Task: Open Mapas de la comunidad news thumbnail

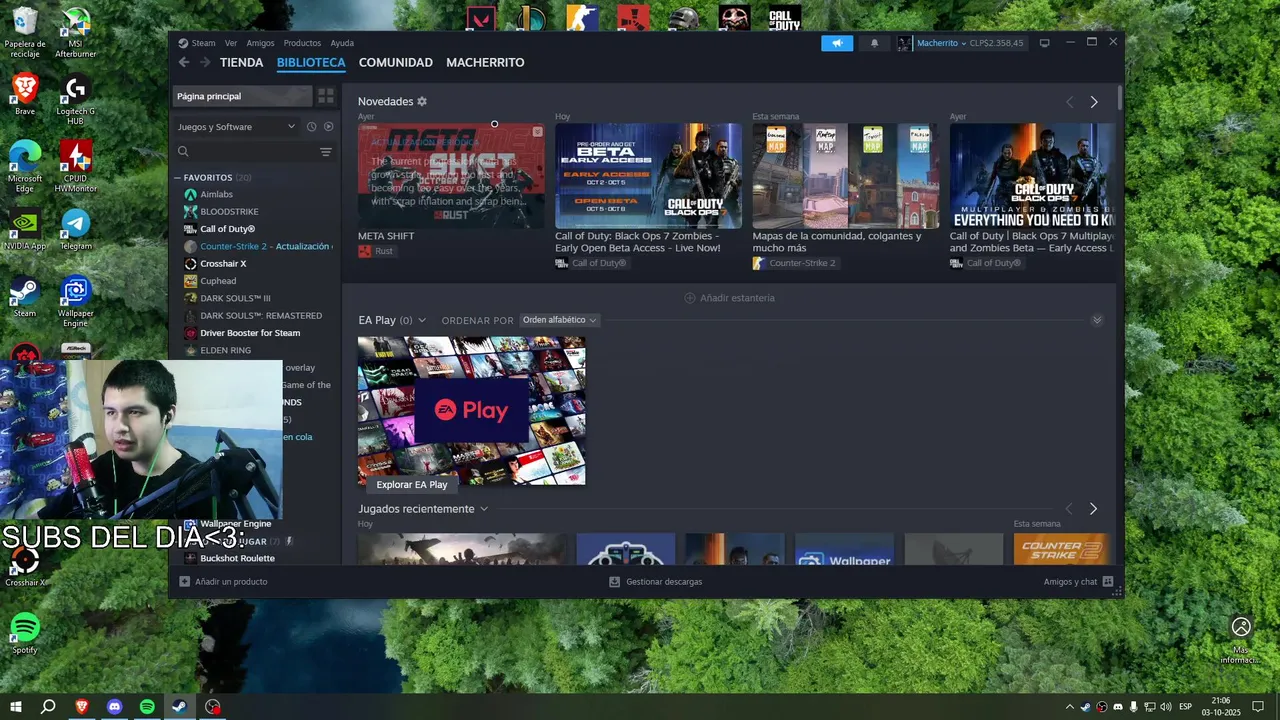Action: (846, 176)
